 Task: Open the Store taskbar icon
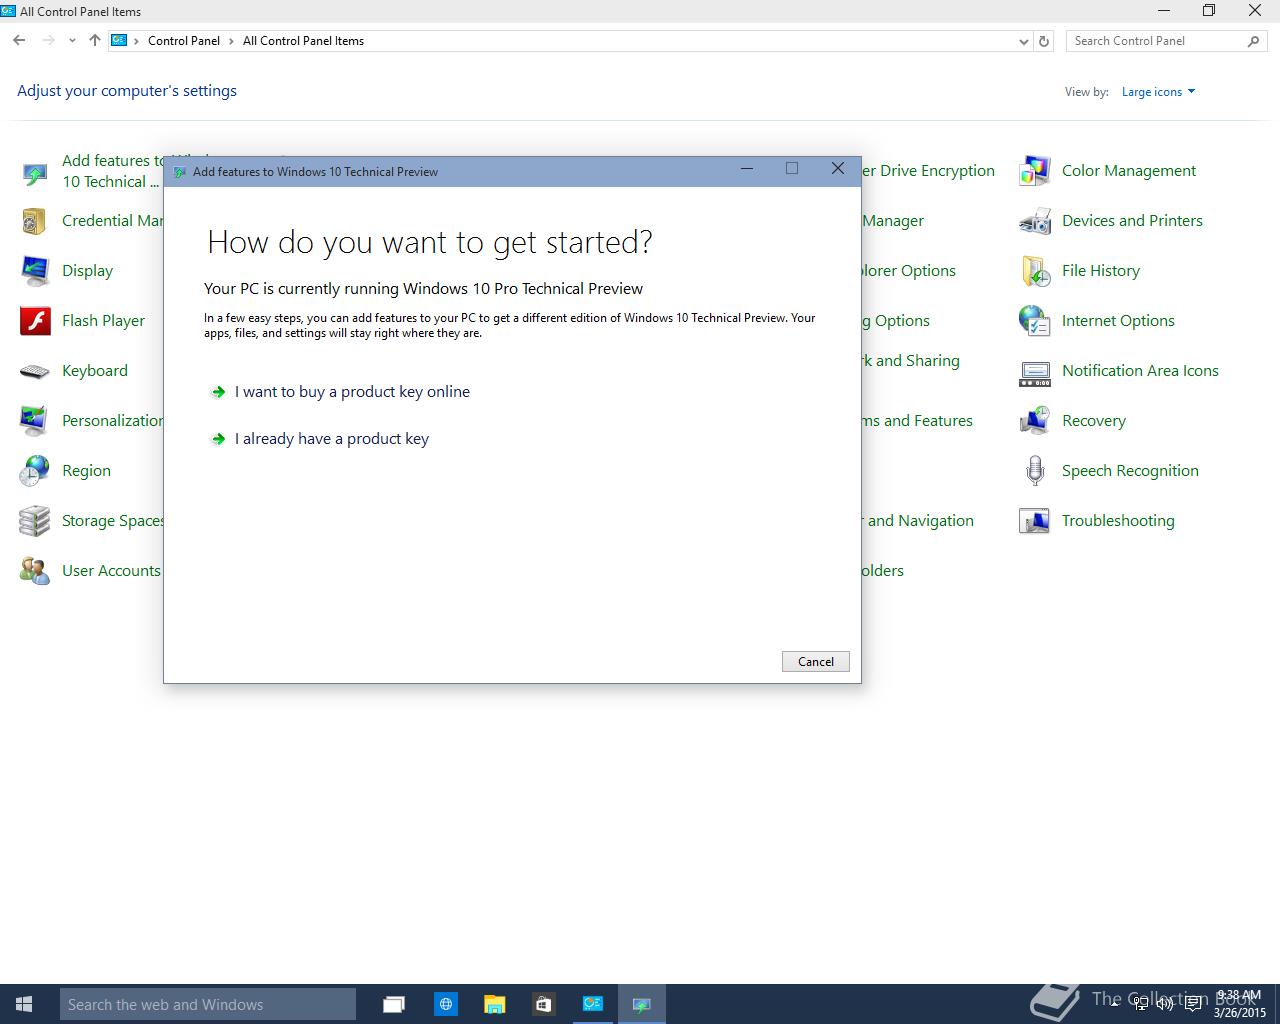tap(543, 1004)
